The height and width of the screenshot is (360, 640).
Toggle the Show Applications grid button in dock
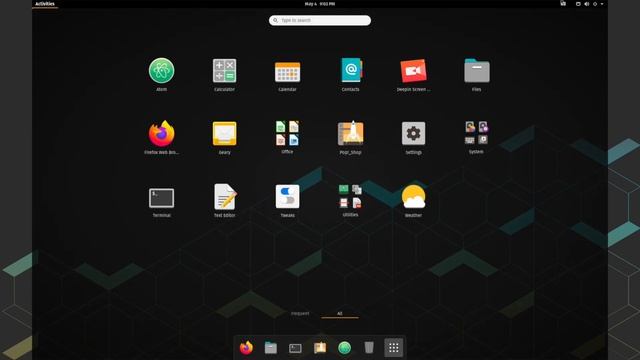click(x=393, y=348)
